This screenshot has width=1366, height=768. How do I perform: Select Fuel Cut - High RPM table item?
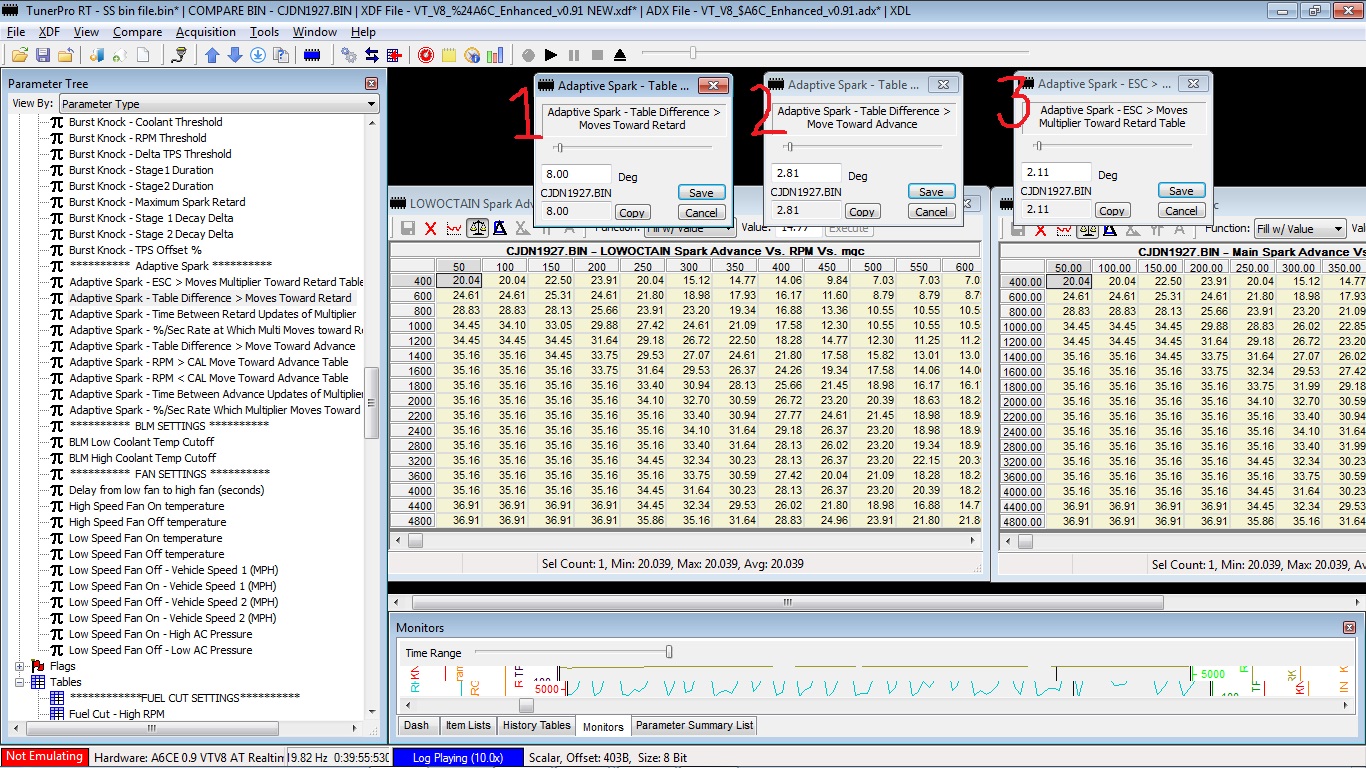116,714
